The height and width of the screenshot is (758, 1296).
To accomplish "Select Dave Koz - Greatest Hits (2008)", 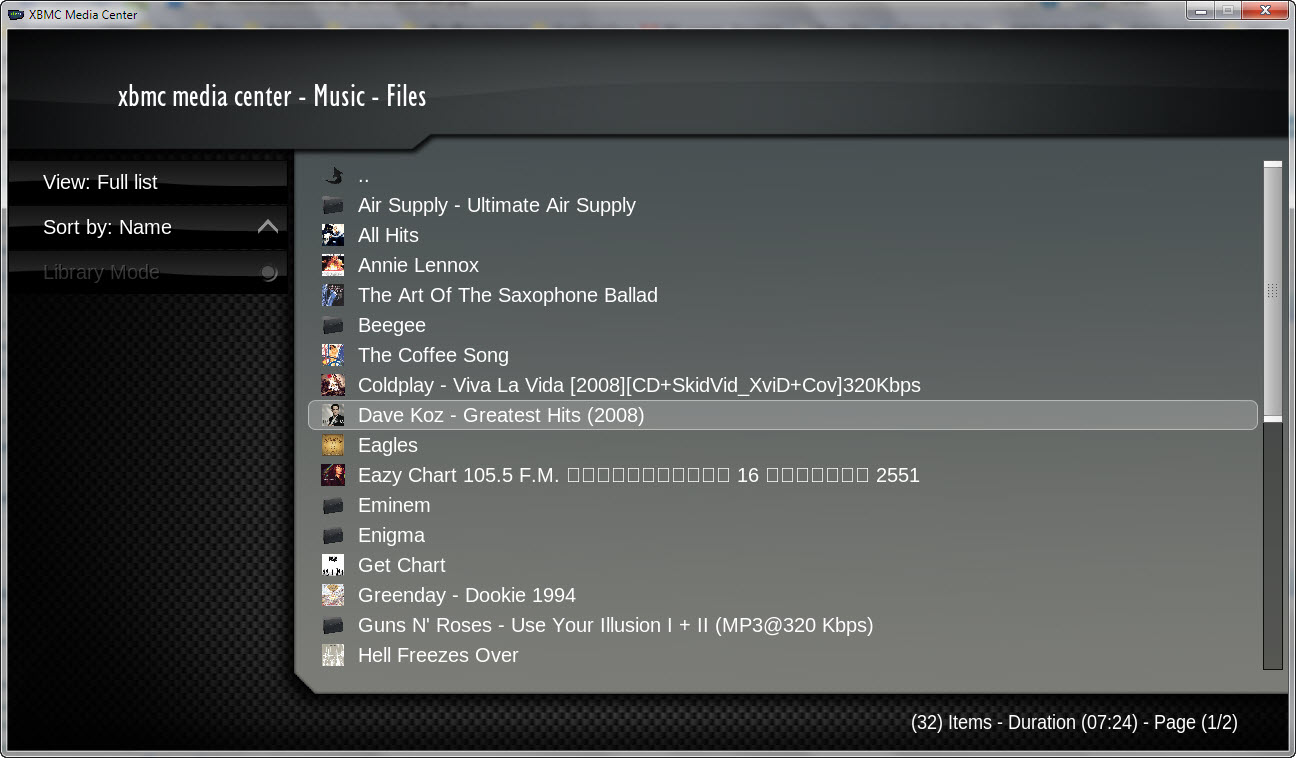I will click(501, 415).
